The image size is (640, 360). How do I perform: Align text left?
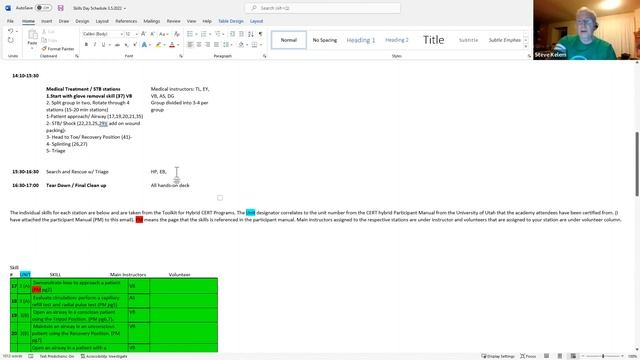[190, 44]
